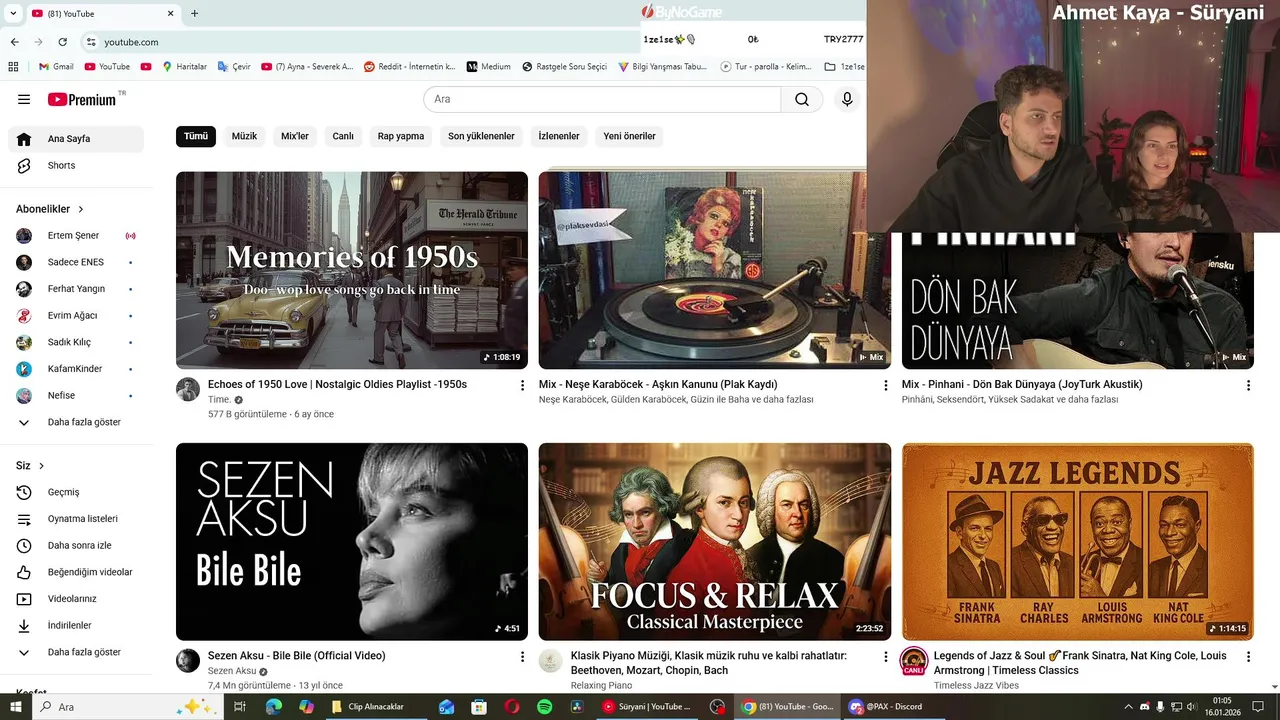The height and width of the screenshot is (720, 1280).
Task: Open options menu for Klasik Piyano Müziği
Action: [x=885, y=657]
